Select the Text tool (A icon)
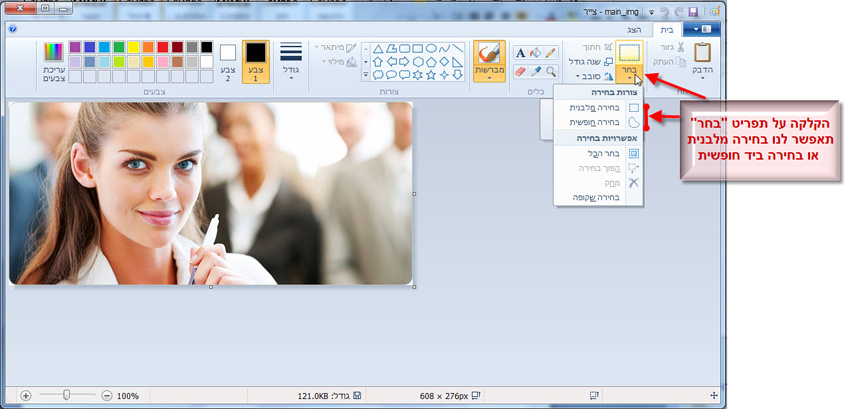The width and height of the screenshot is (850, 409). (x=520, y=53)
